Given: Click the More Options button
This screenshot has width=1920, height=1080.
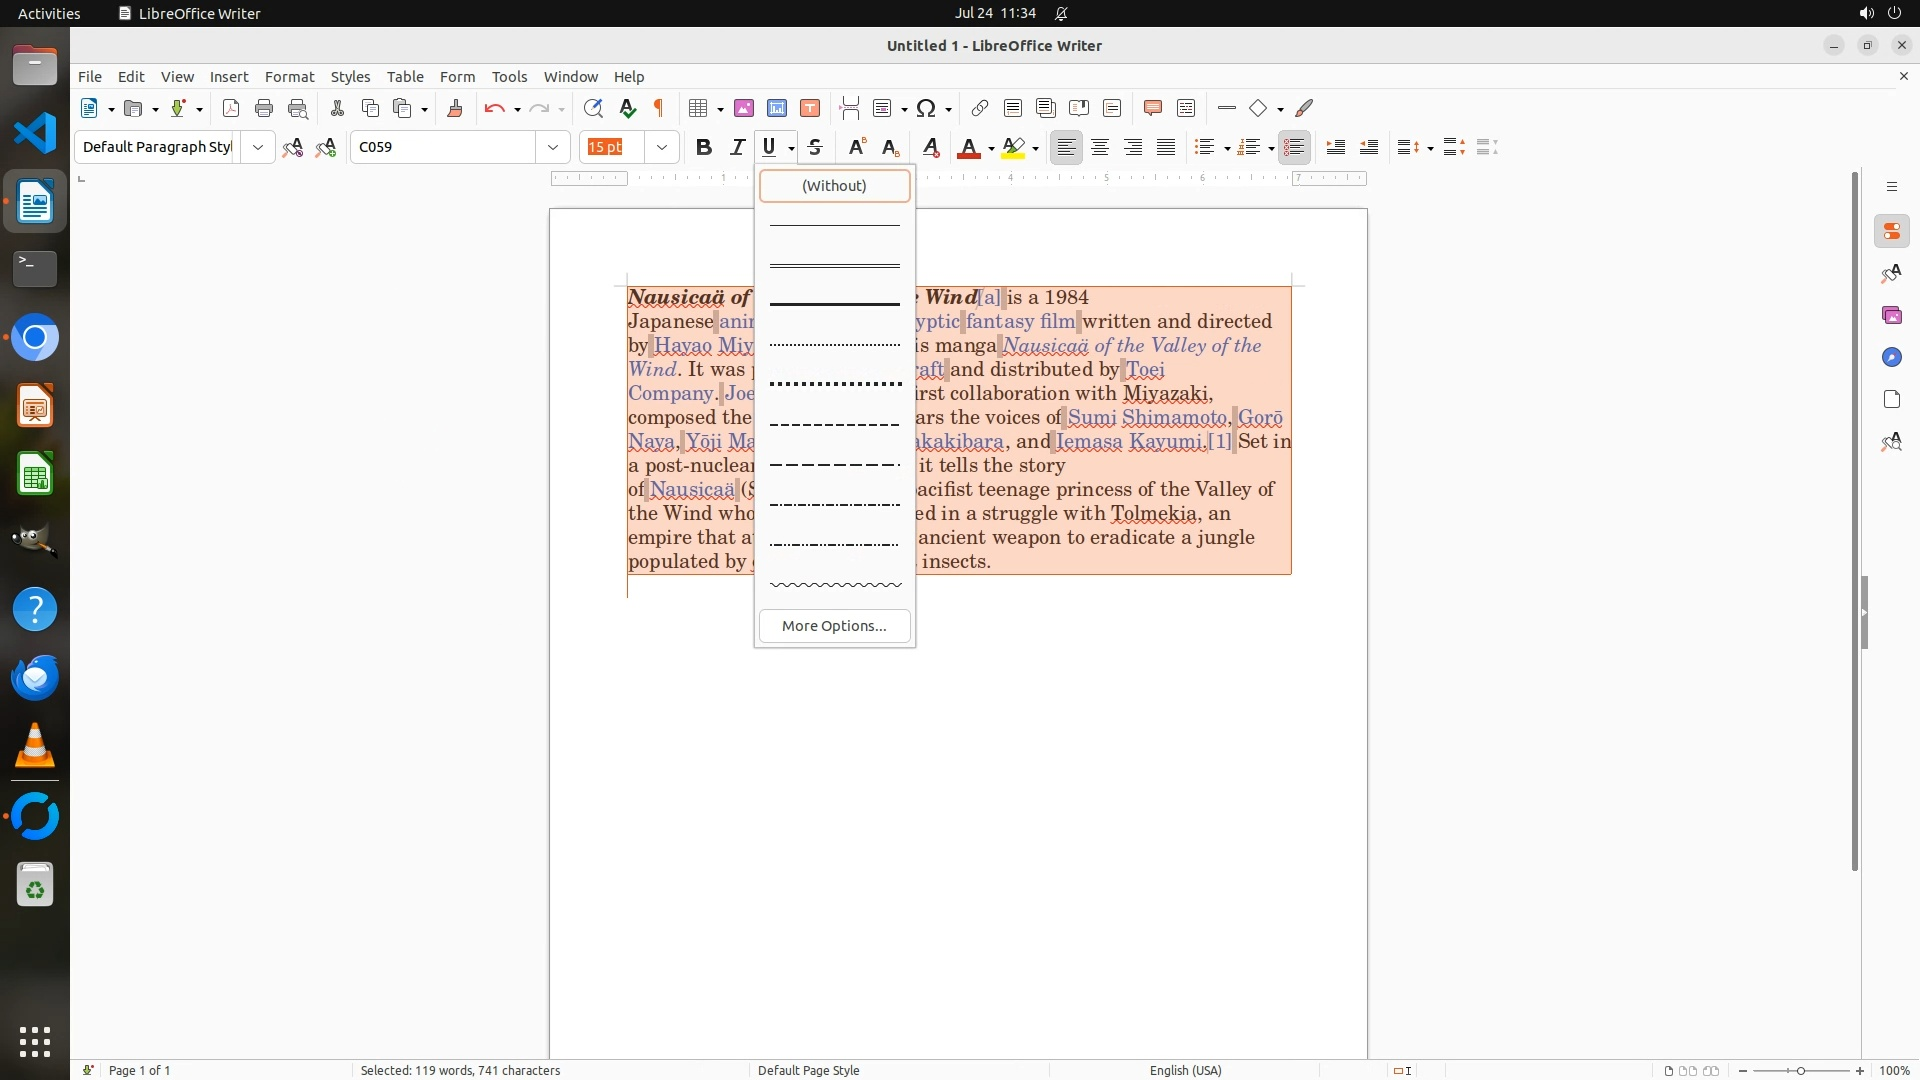Looking at the screenshot, I should (x=834, y=626).
